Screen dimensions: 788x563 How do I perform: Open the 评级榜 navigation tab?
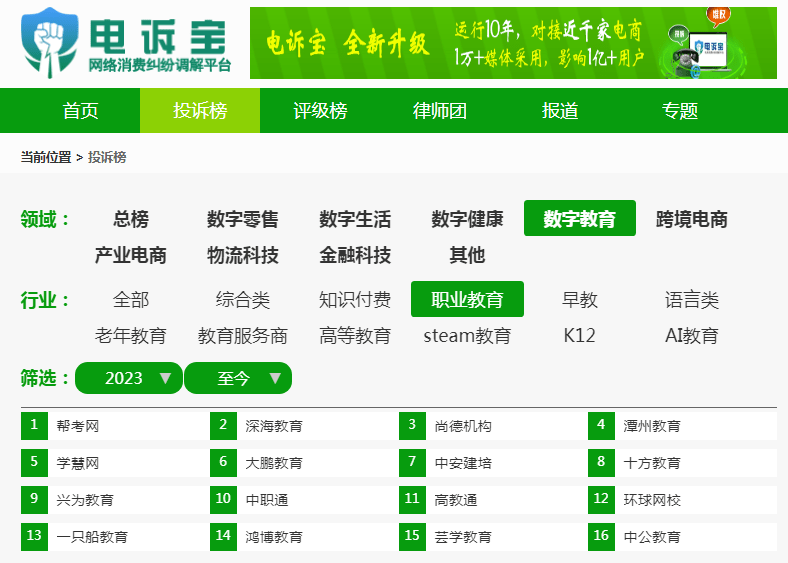click(320, 111)
